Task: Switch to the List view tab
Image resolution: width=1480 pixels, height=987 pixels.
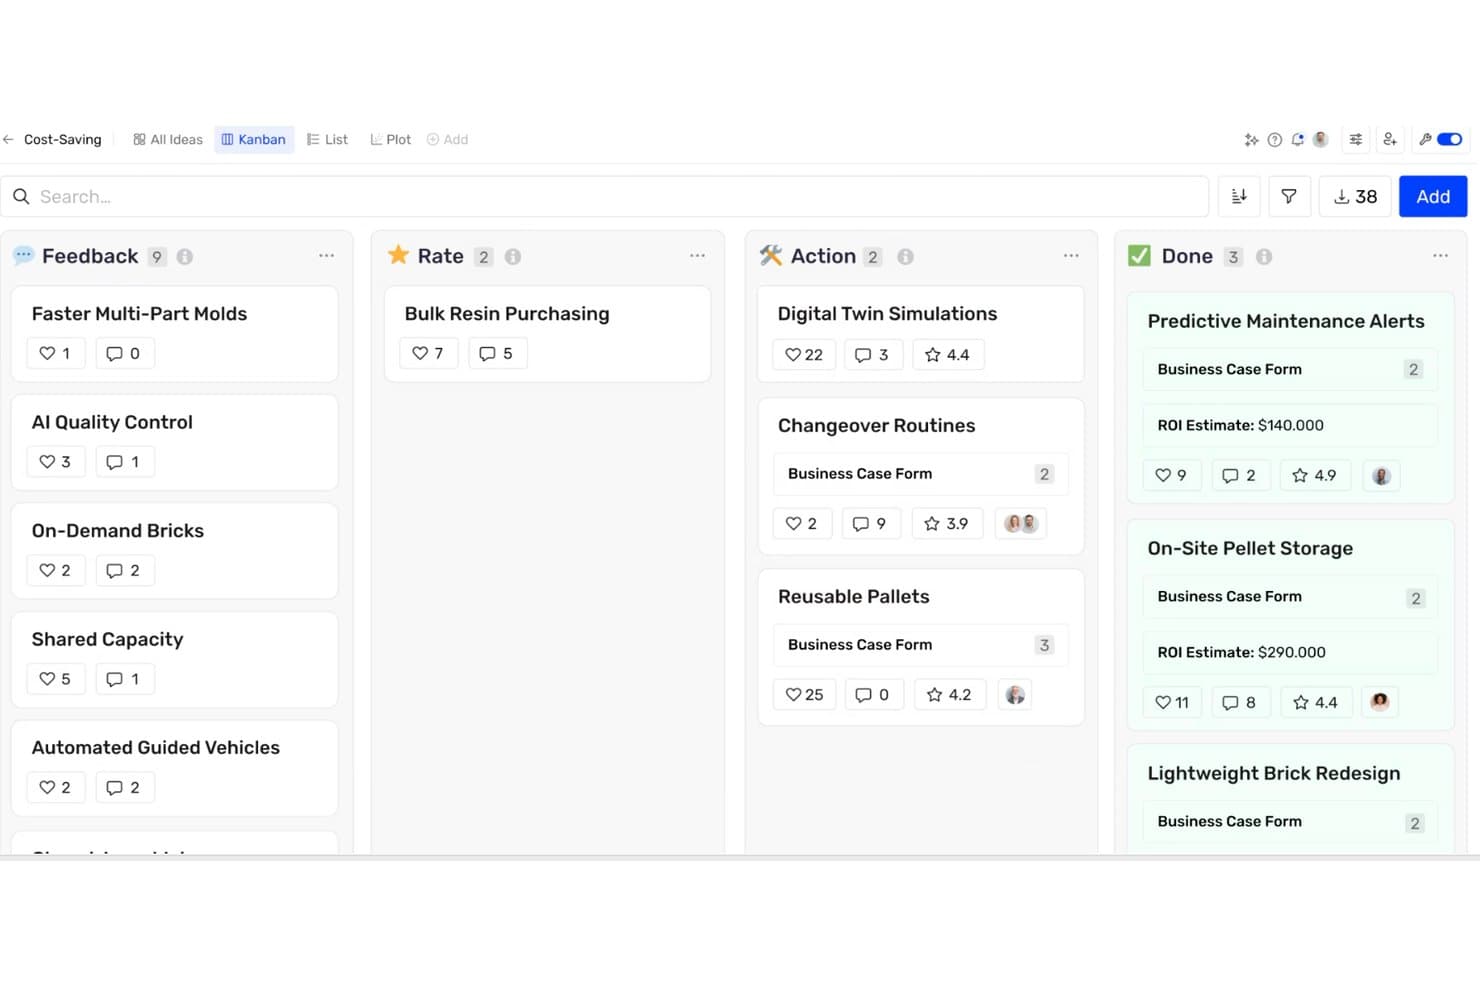Action: (328, 140)
